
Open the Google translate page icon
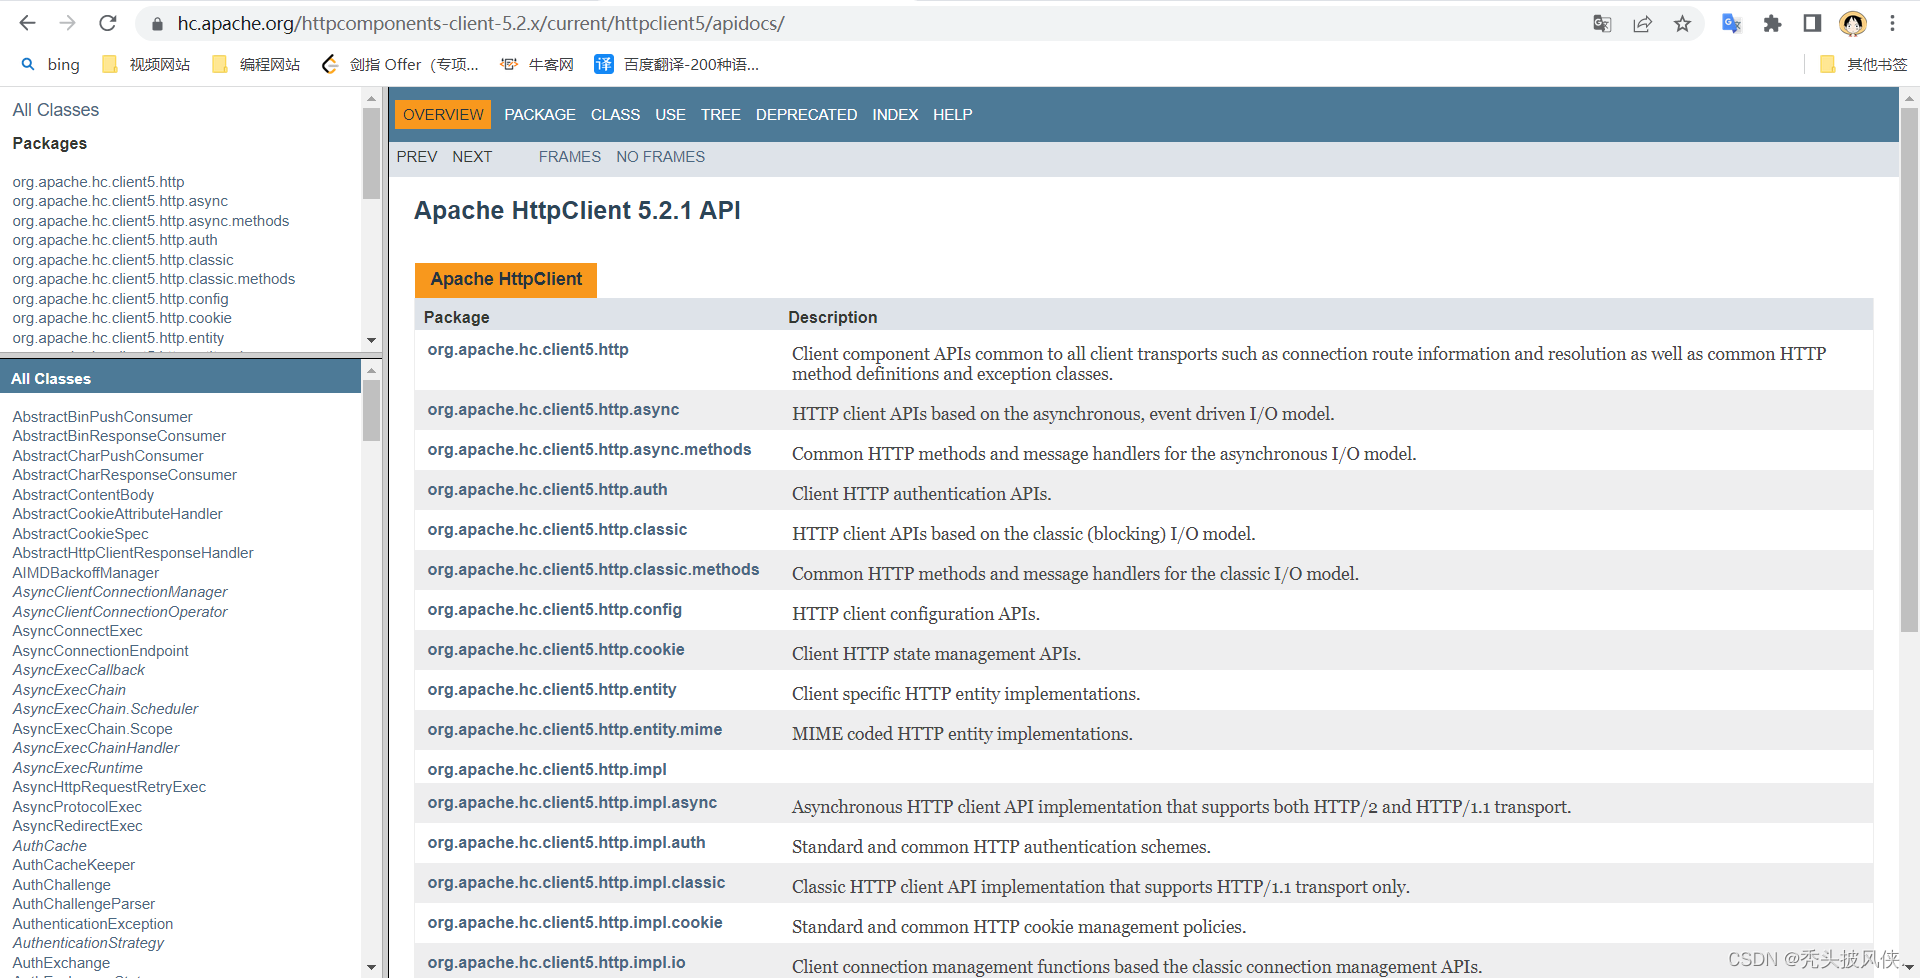coord(1602,23)
